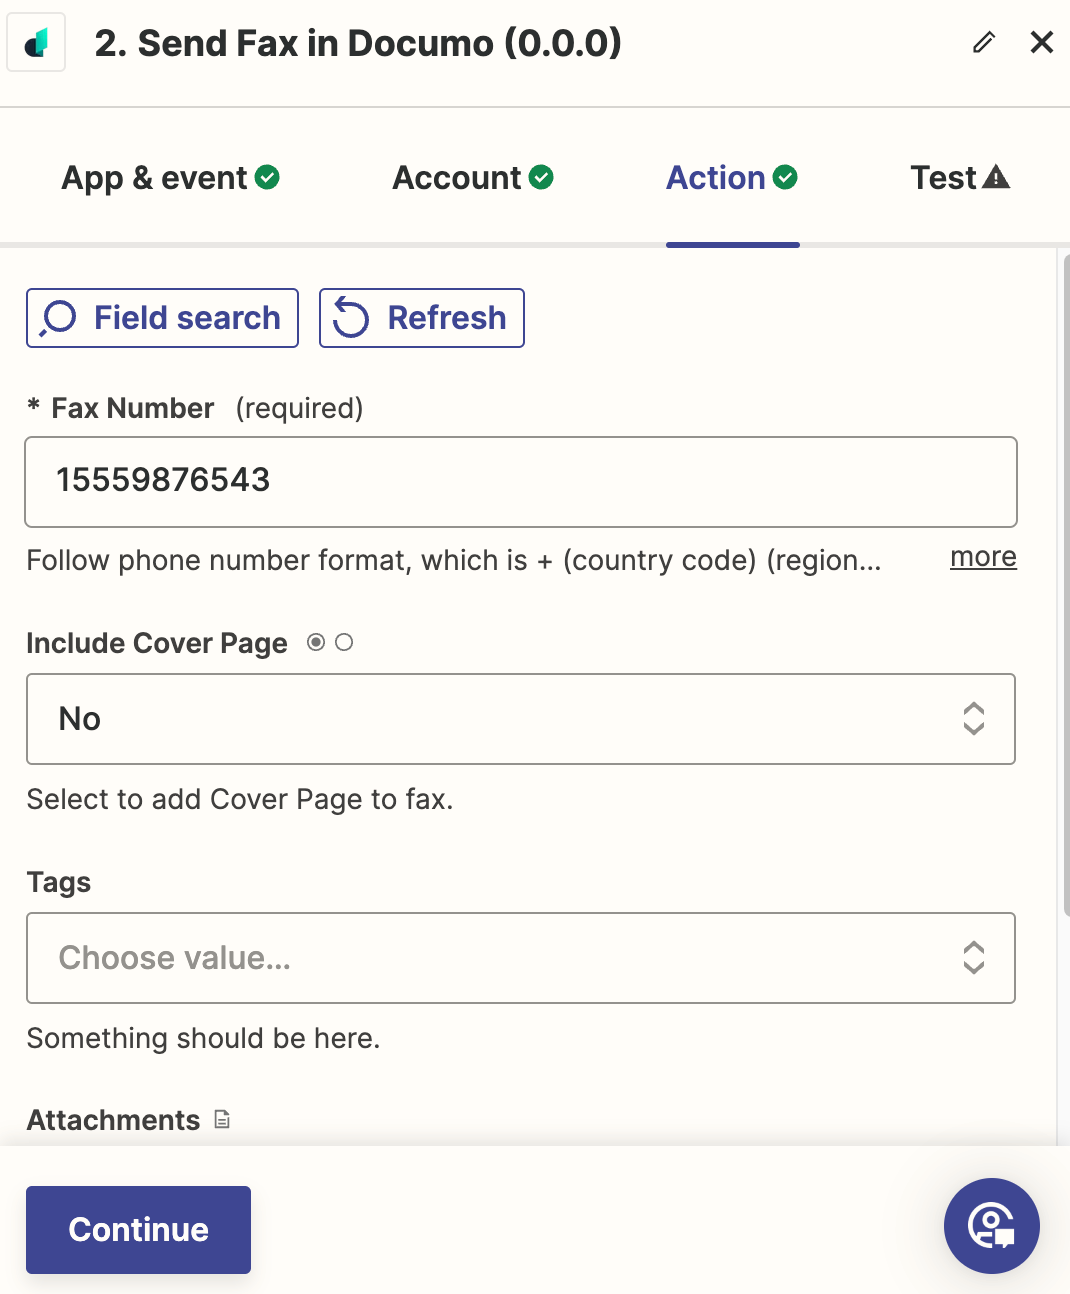The height and width of the screenshot is (1294, 1070).
Task: Go to the App & event tab
Action: pos(170,177)
